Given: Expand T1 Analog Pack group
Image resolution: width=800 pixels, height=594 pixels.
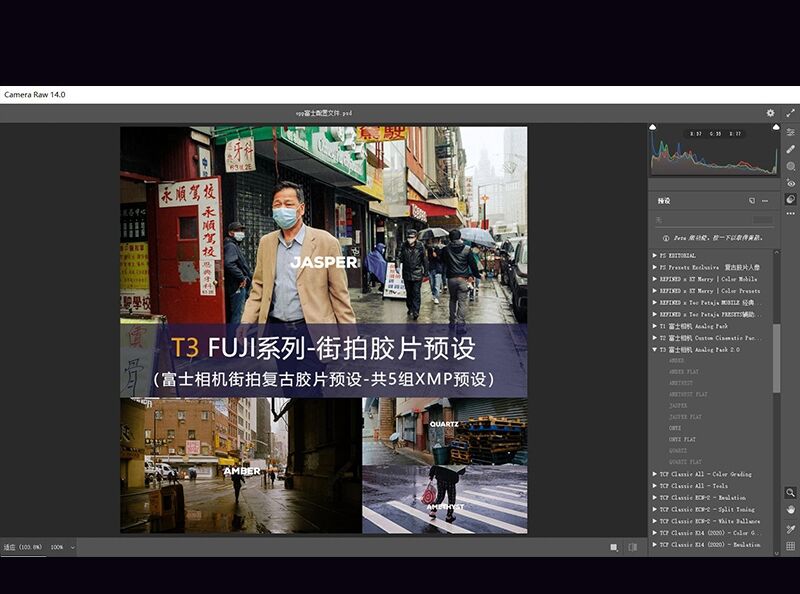Looking at the screenshot, I should click(655, 326).
